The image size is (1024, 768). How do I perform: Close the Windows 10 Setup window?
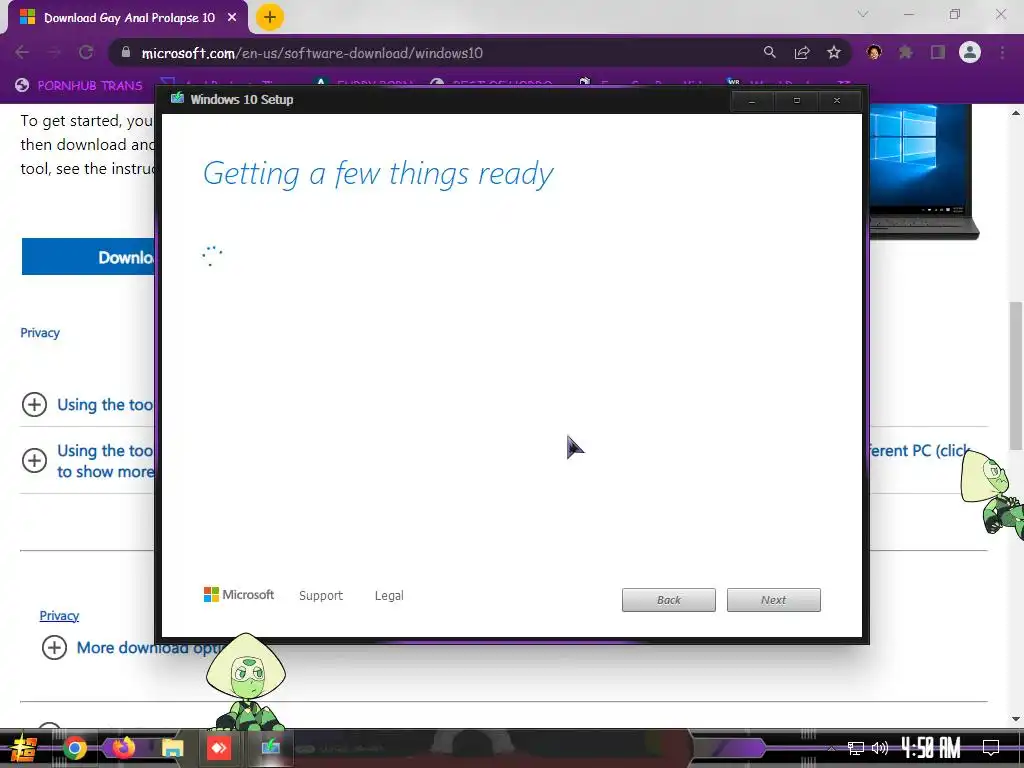click(x=837, y=101)
